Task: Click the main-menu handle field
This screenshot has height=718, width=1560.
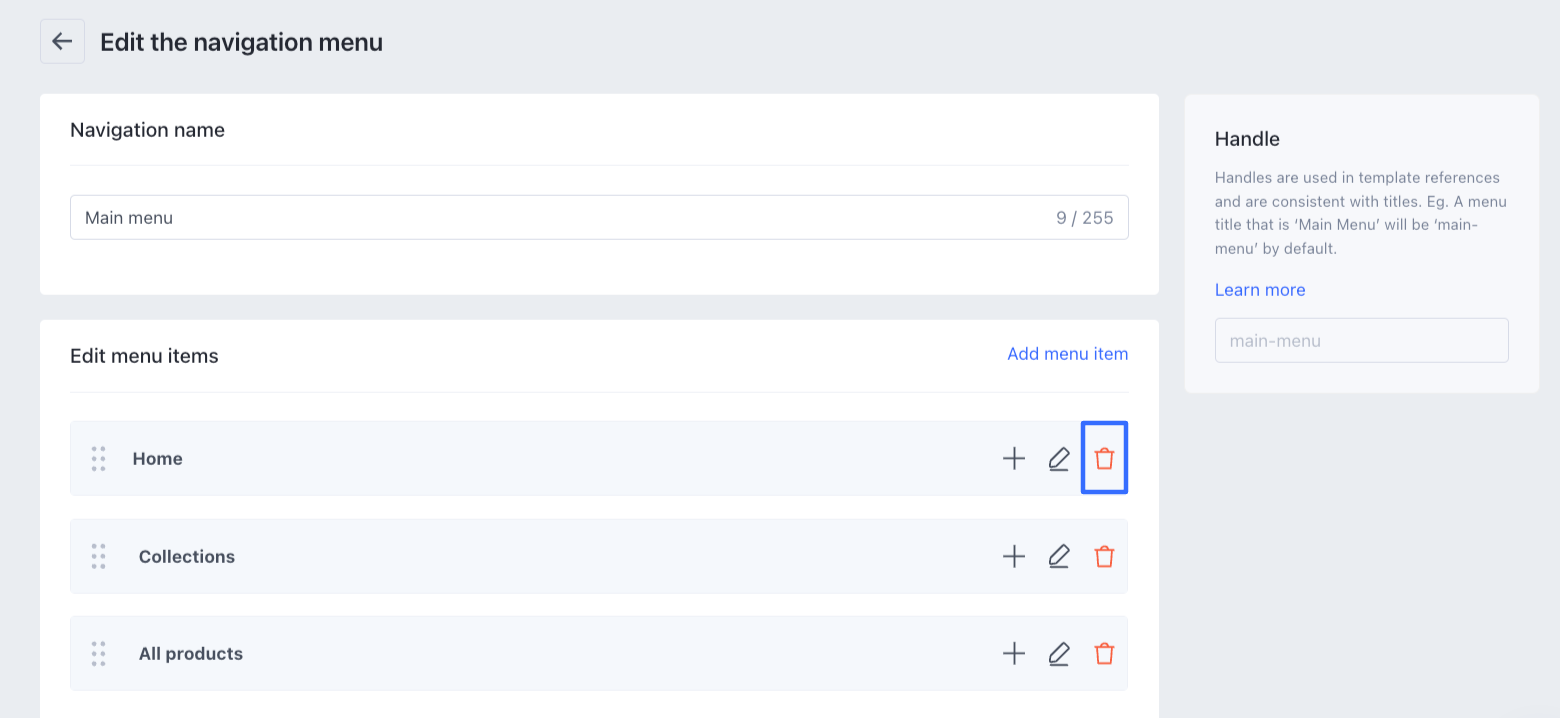Action: [x=1361, y=341]
